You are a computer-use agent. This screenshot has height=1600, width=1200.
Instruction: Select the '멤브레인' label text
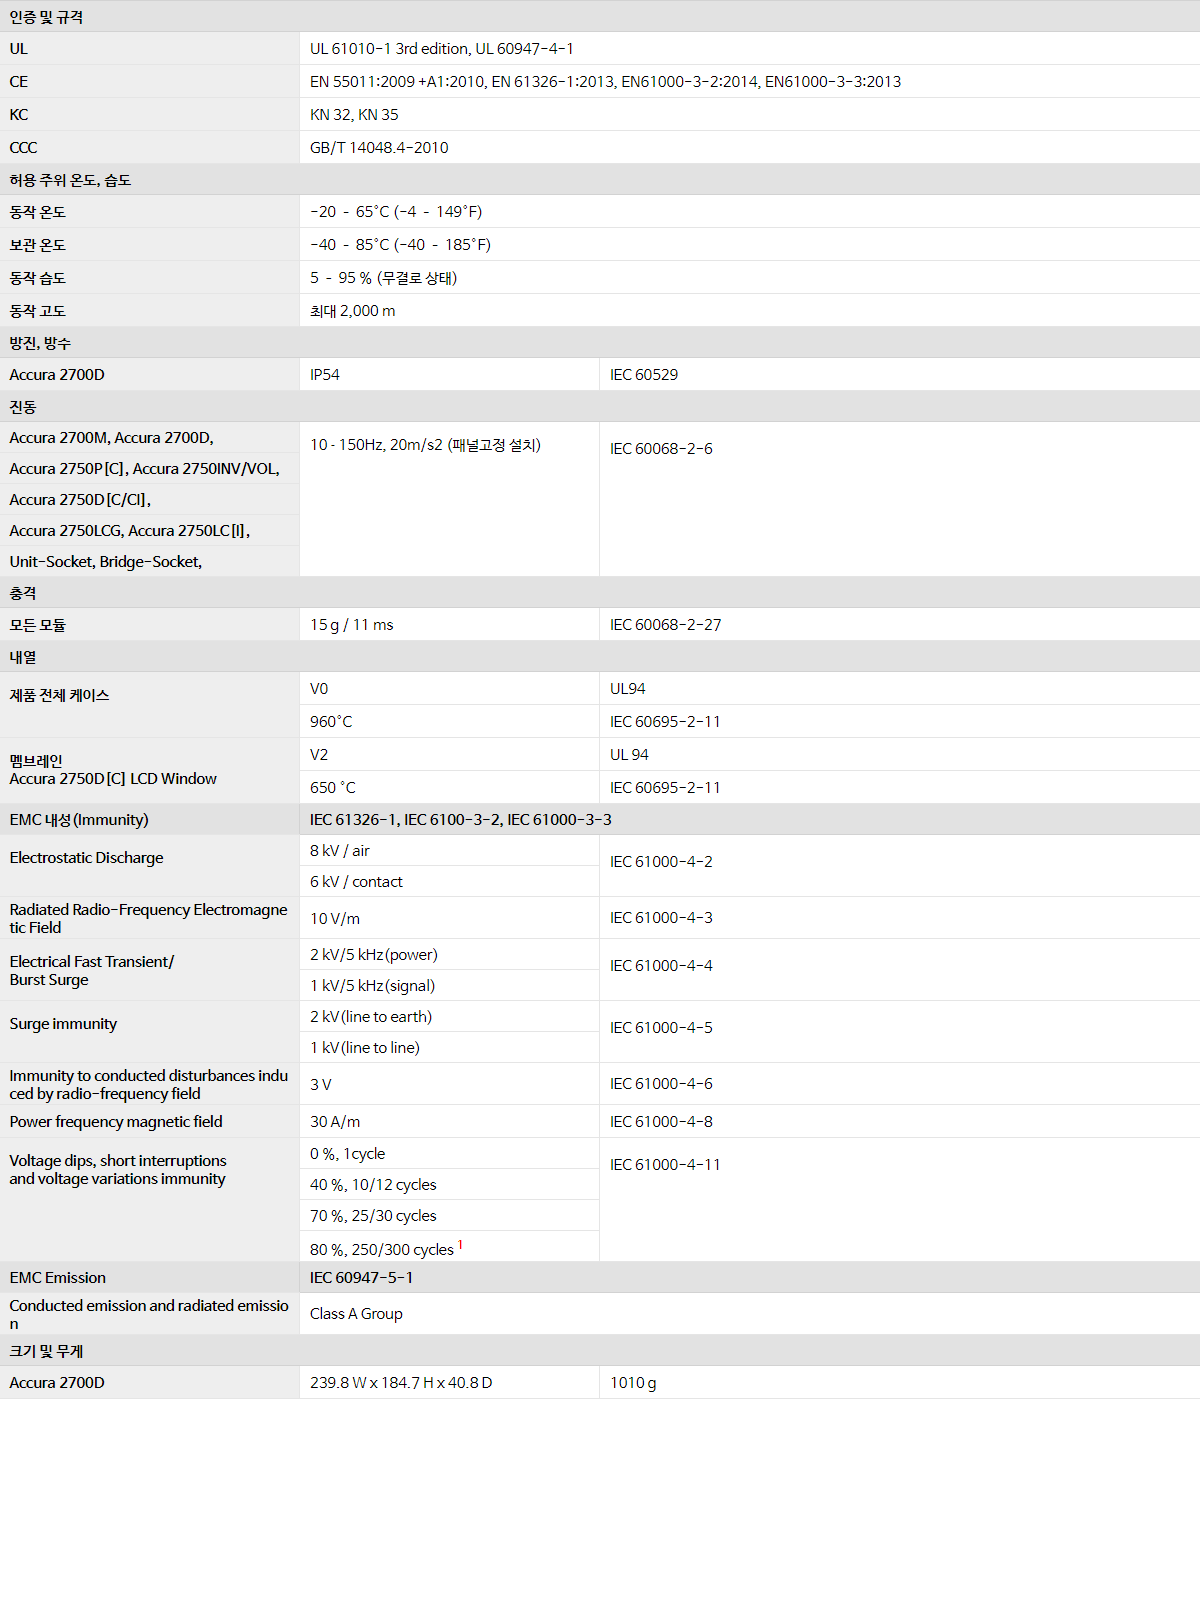pyautogui.click(x=36, y=761)
